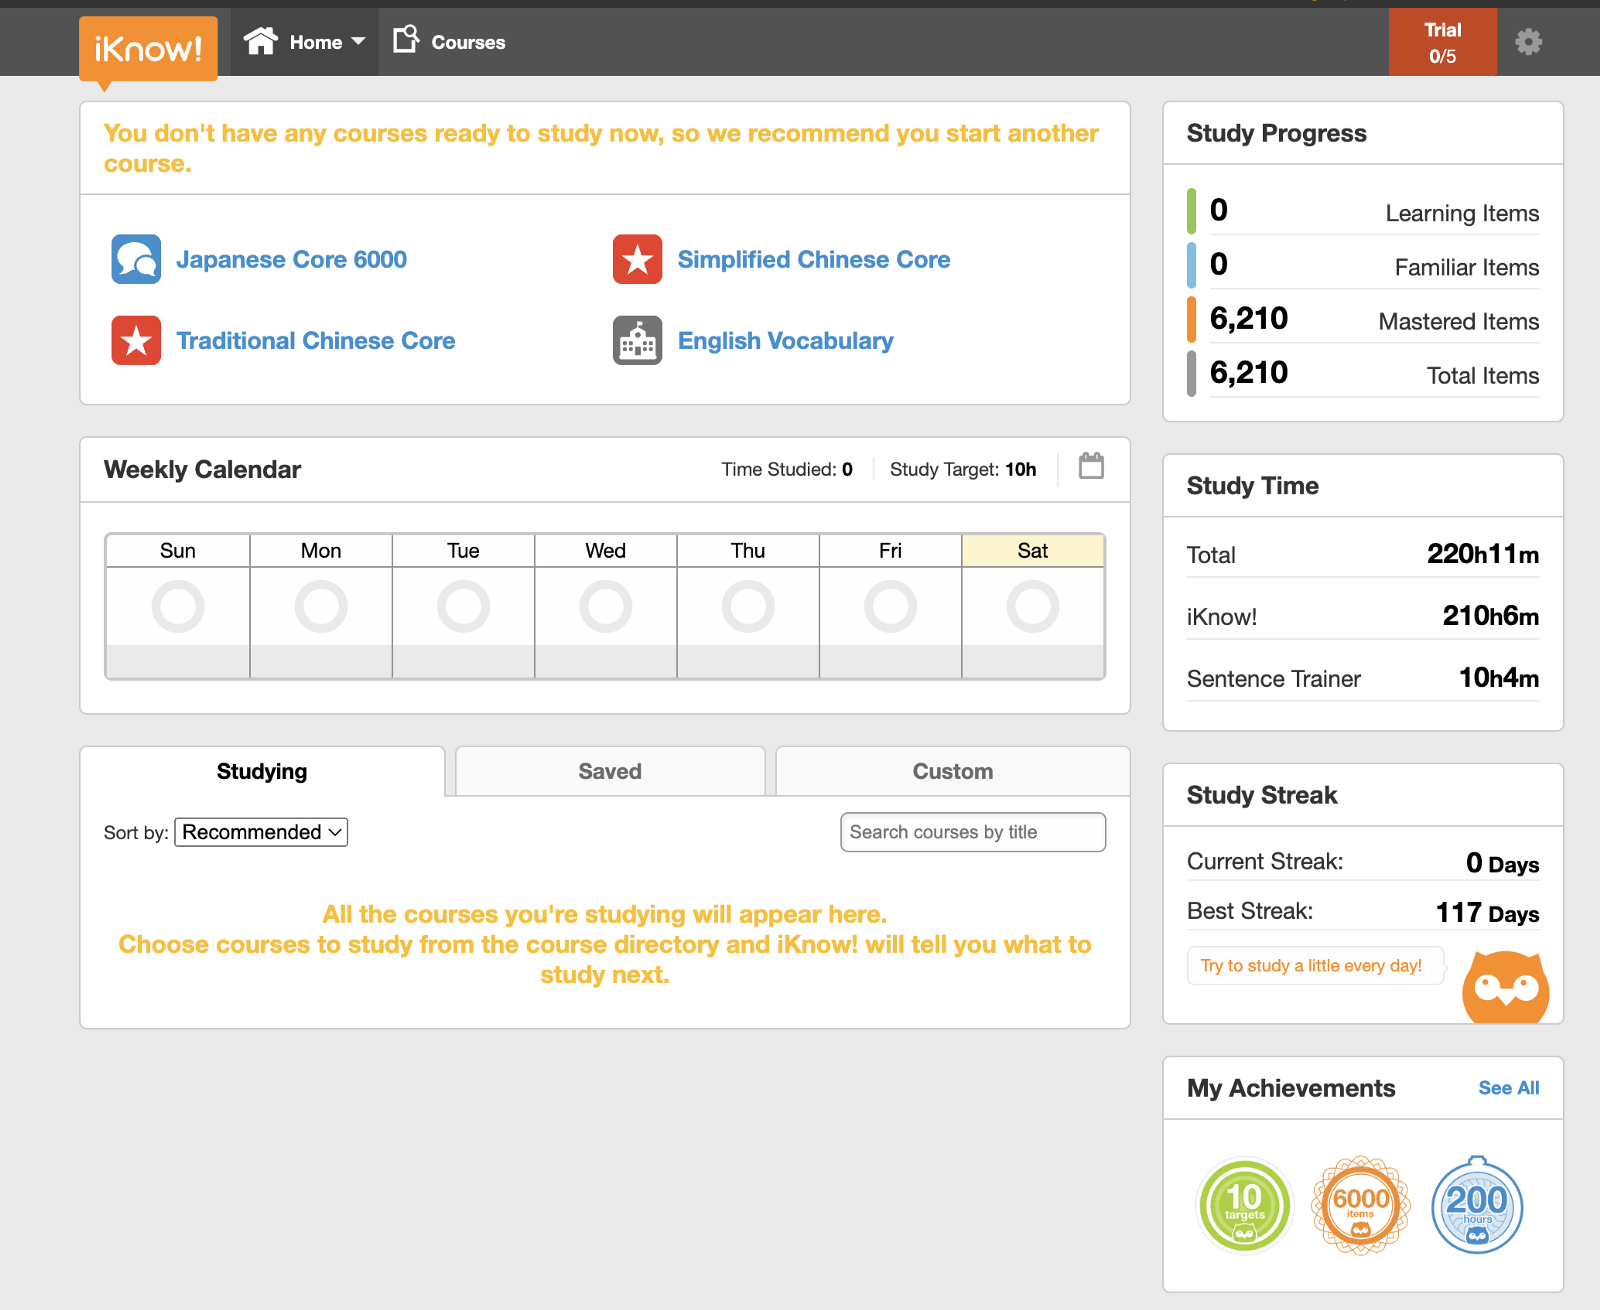Viewport: 1600px width, 1310px height.
Task: Click the 6000 items achievement badge
Action: (1360, 1205)
